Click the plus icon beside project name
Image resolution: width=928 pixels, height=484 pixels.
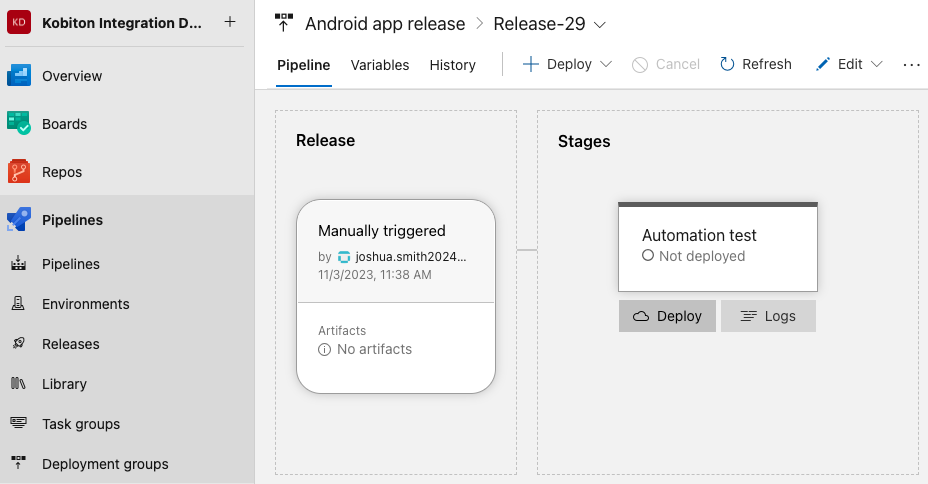tap(230, 22)
